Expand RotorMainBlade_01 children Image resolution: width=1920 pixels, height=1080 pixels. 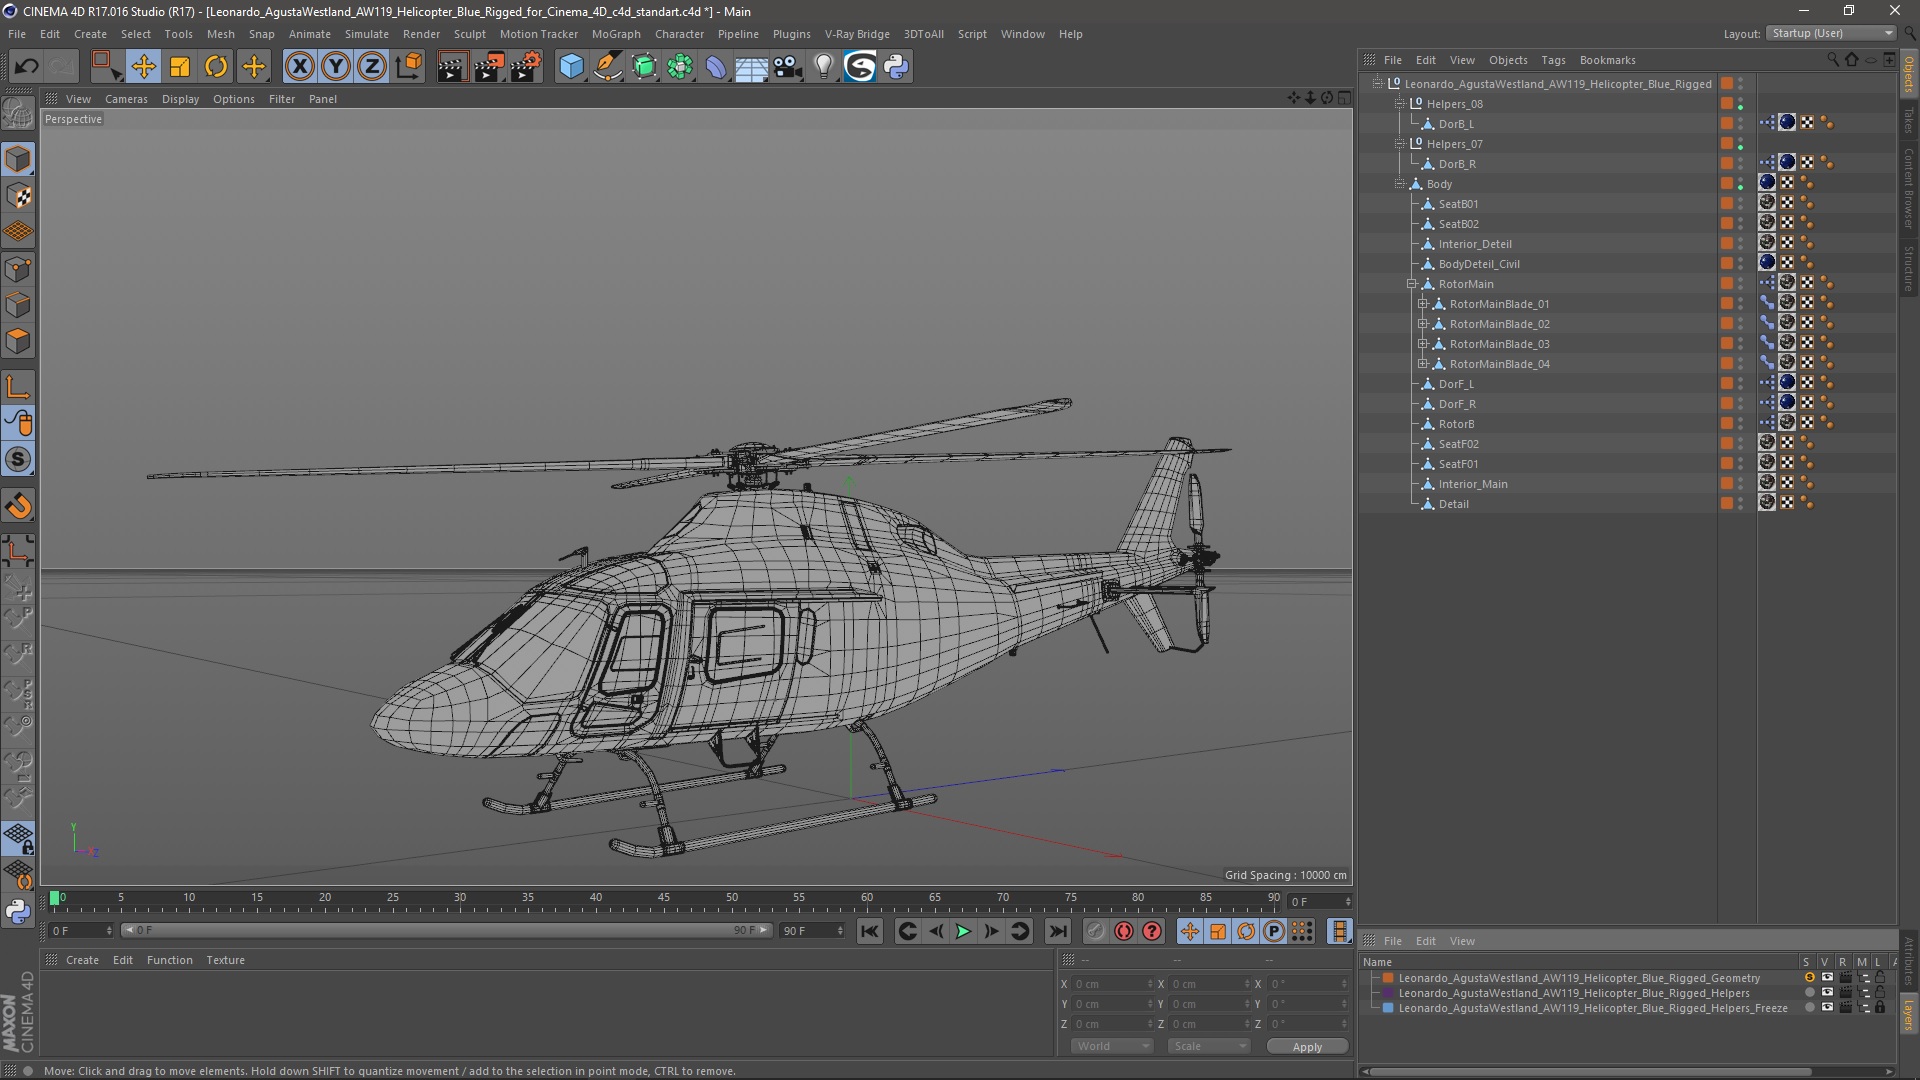[x=1422, y=304]
